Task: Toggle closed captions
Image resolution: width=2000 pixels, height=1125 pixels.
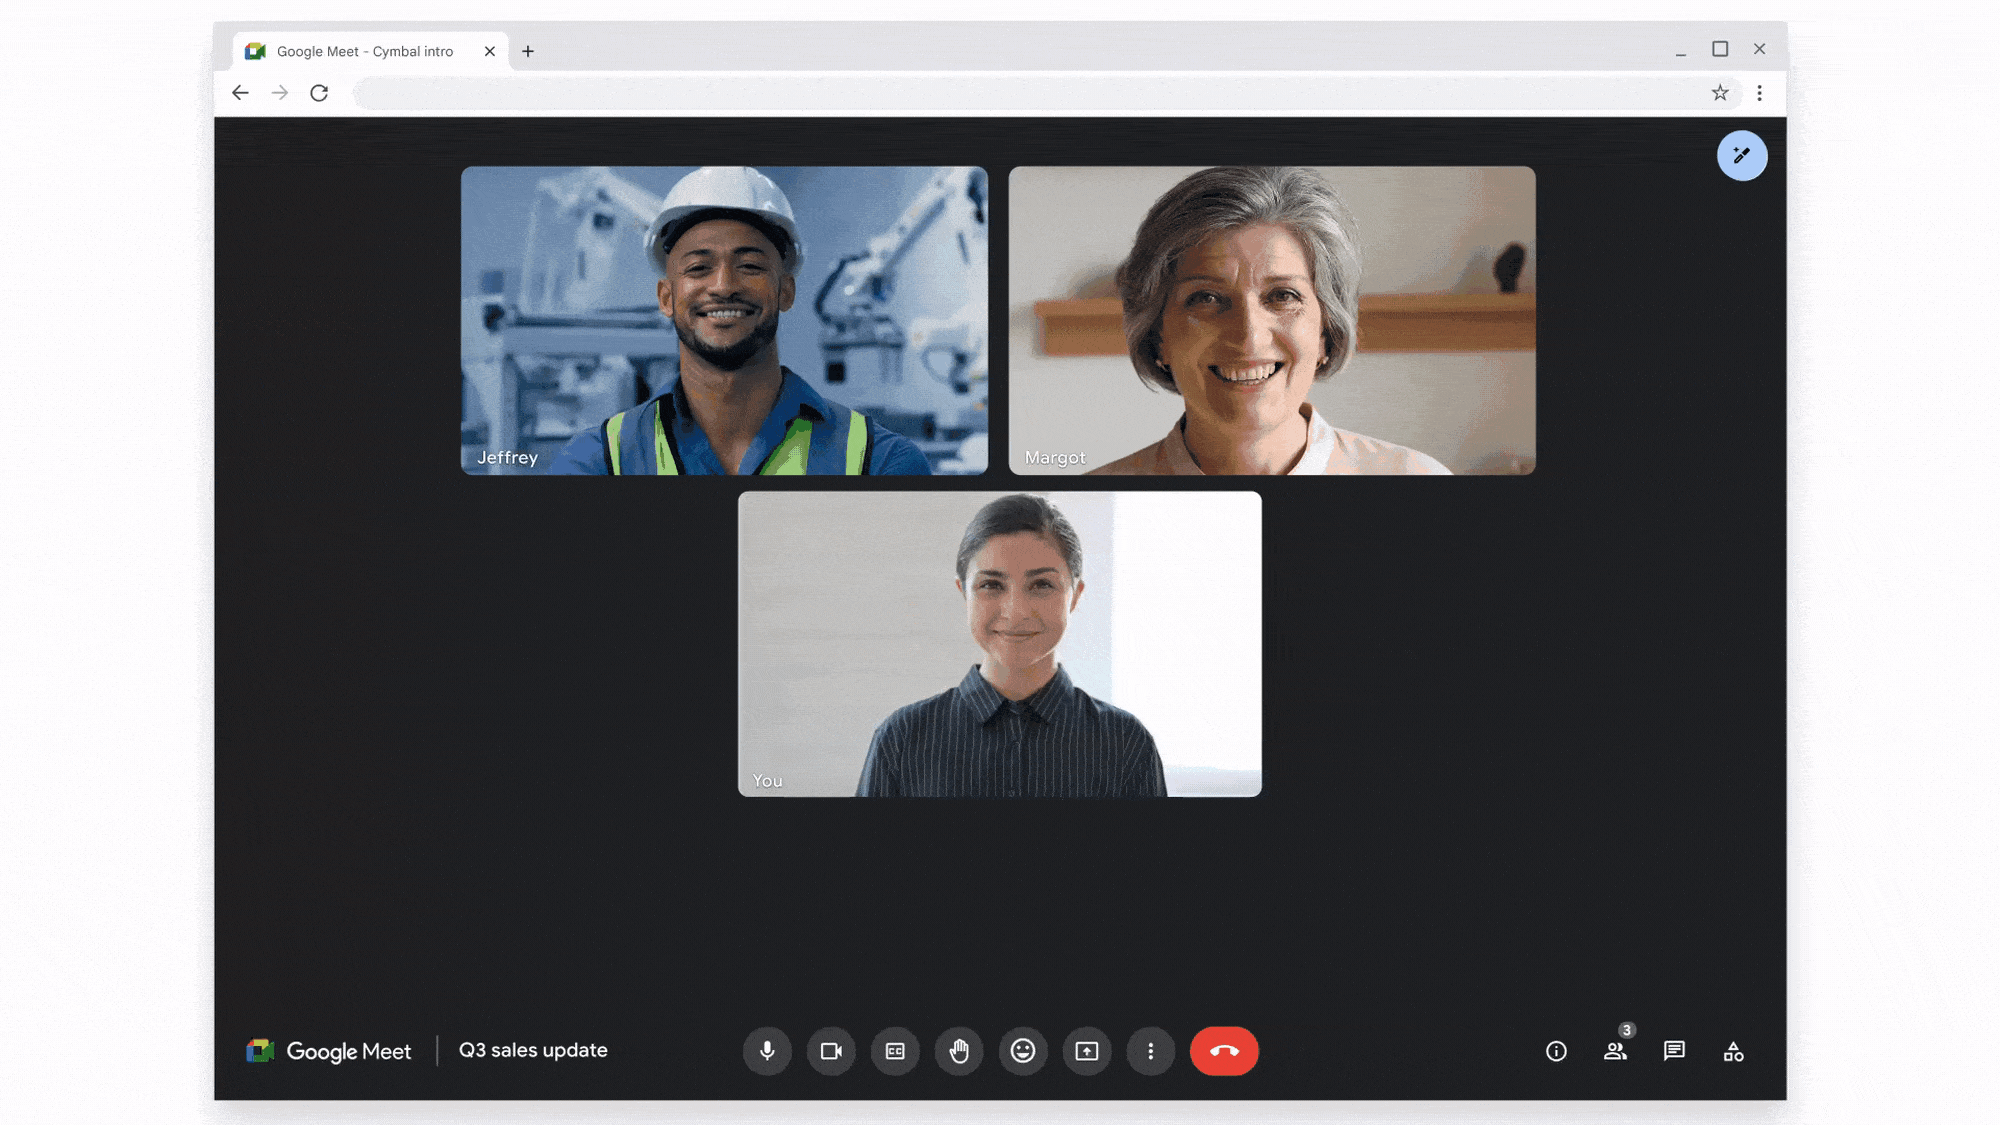Action: [894, 1051]
